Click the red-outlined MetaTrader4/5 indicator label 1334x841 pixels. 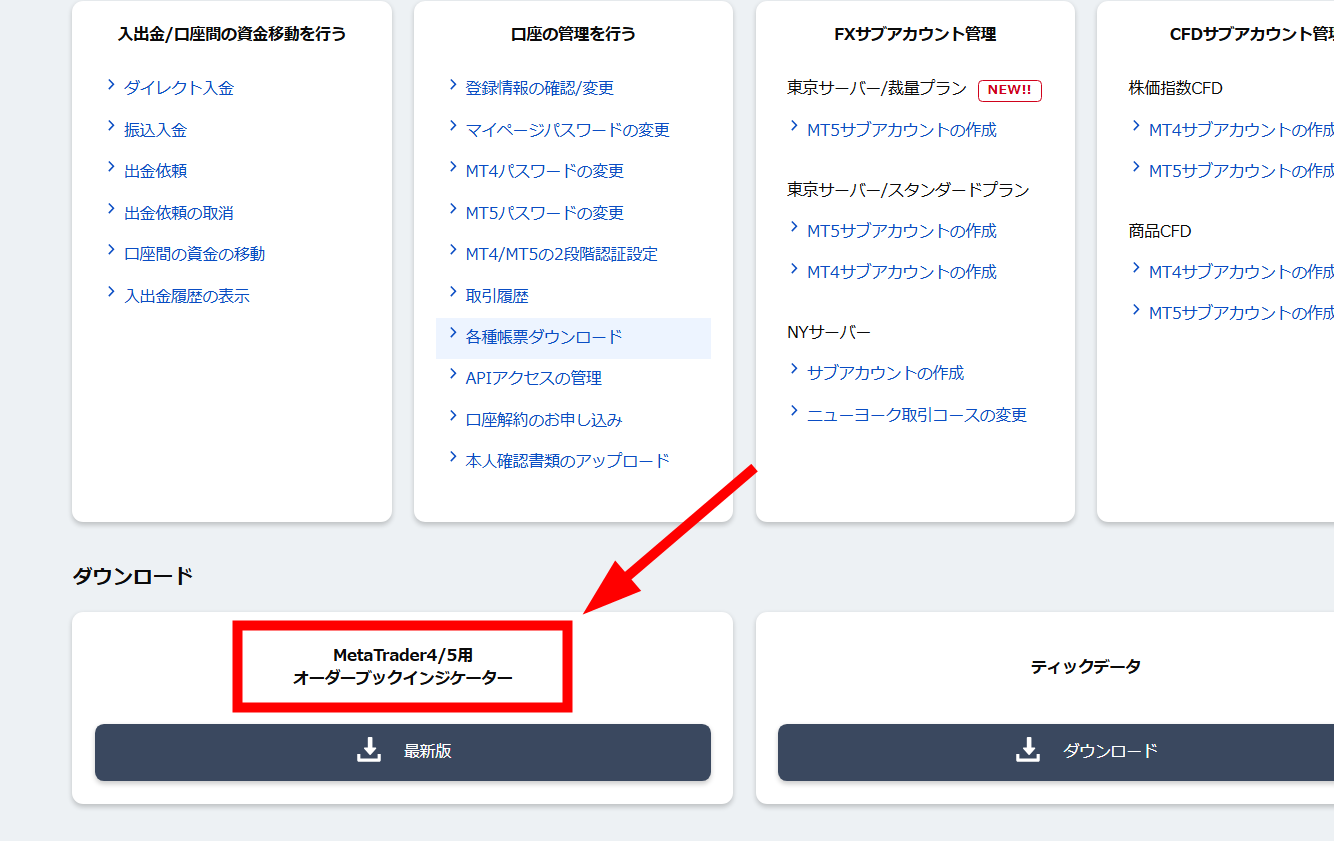(x=401, y=668)
